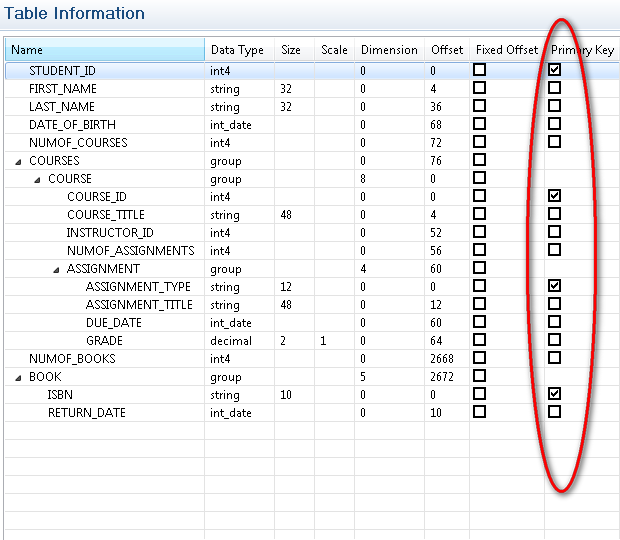Click the Offset column header
The height and width of the screenshot is (540, 620).
point(447,50)
